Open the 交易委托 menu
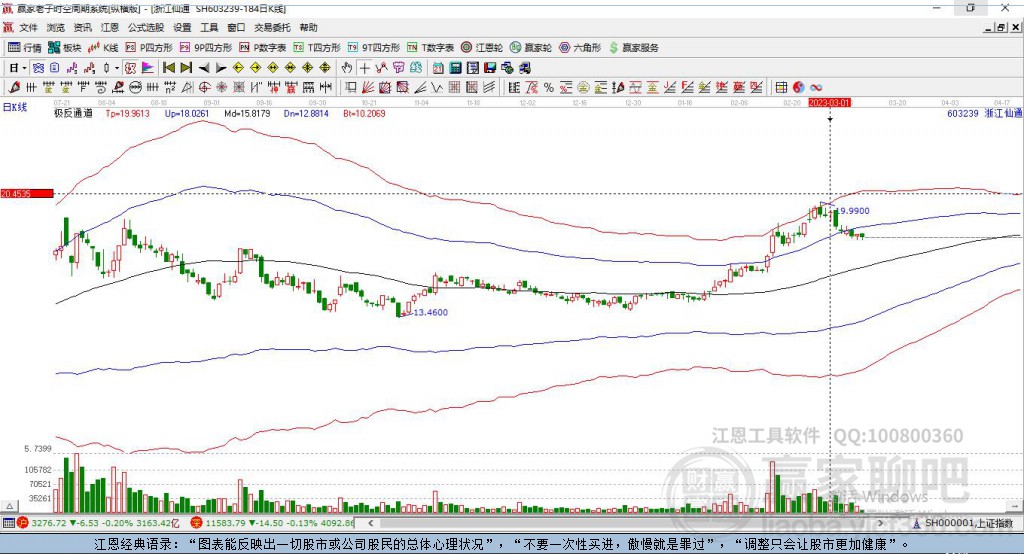1024x554 pixels. tap(272, 27)
